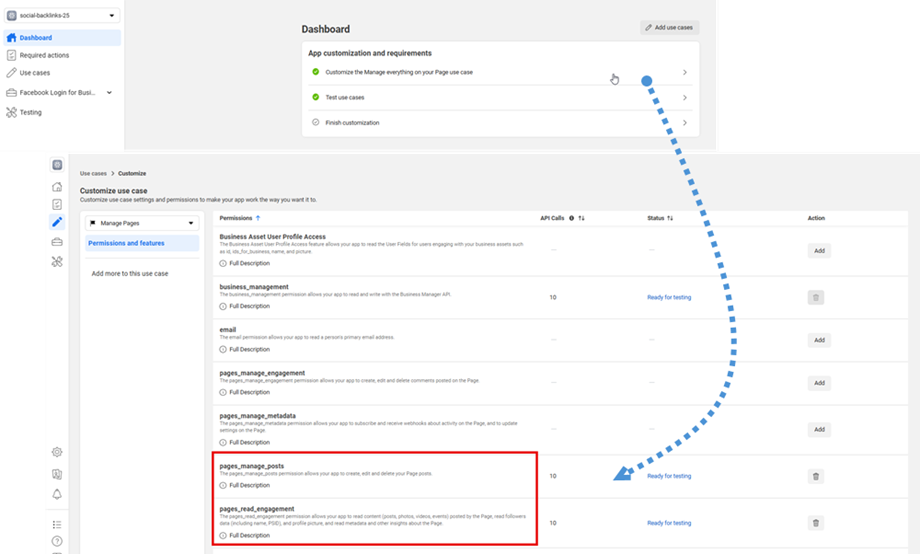Screen dimensions: 920x554
Task: Open the social-backlinks-25 app selector dropdown
Action: [62, 16]
